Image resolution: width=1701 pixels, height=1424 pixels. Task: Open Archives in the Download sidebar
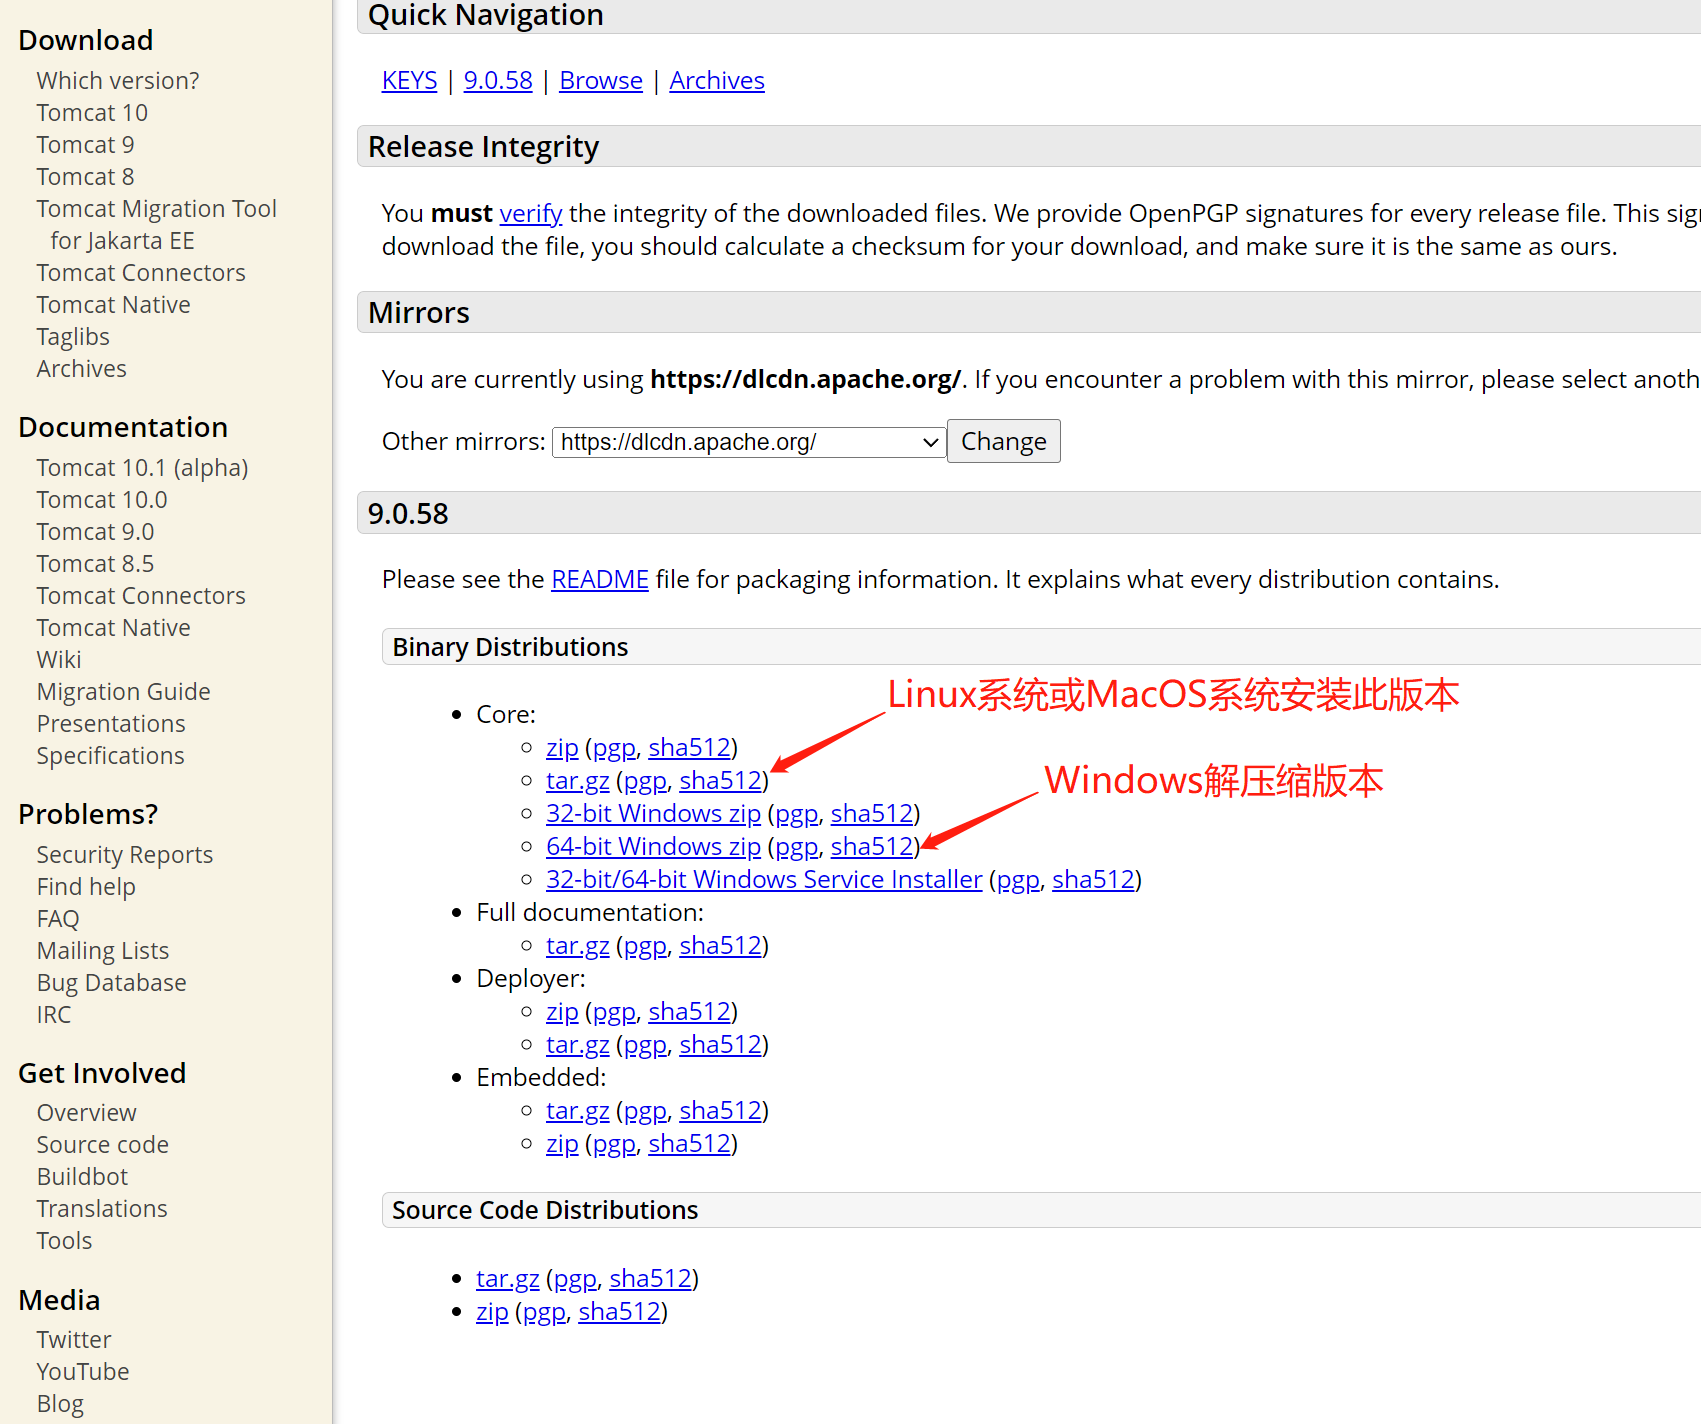81,369
